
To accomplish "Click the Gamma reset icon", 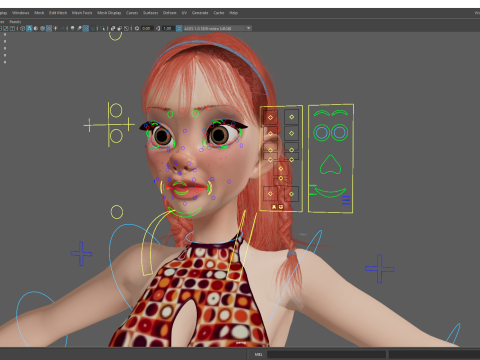I will pyautogui.click(x=158, y=28).
